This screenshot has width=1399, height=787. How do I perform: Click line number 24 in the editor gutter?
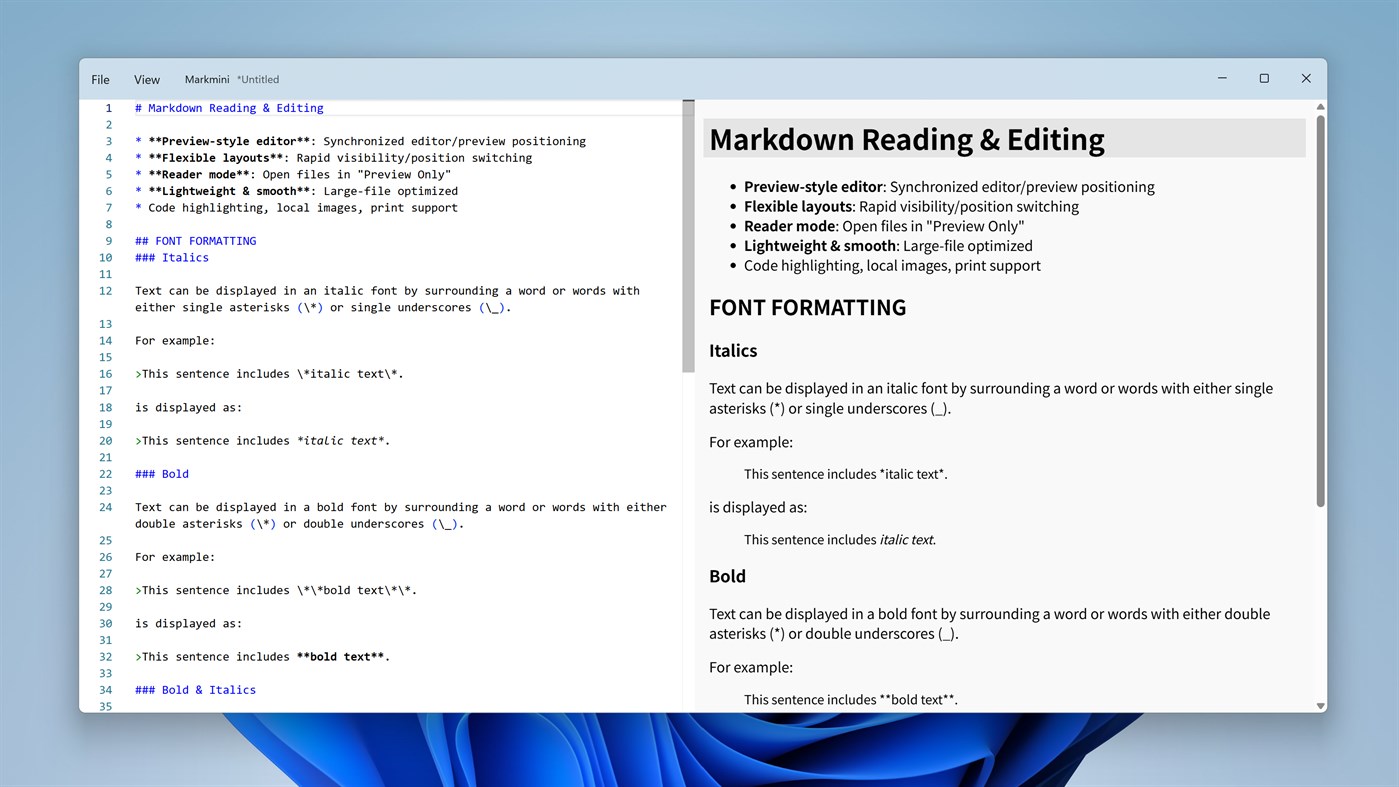[x=105, y=507]
